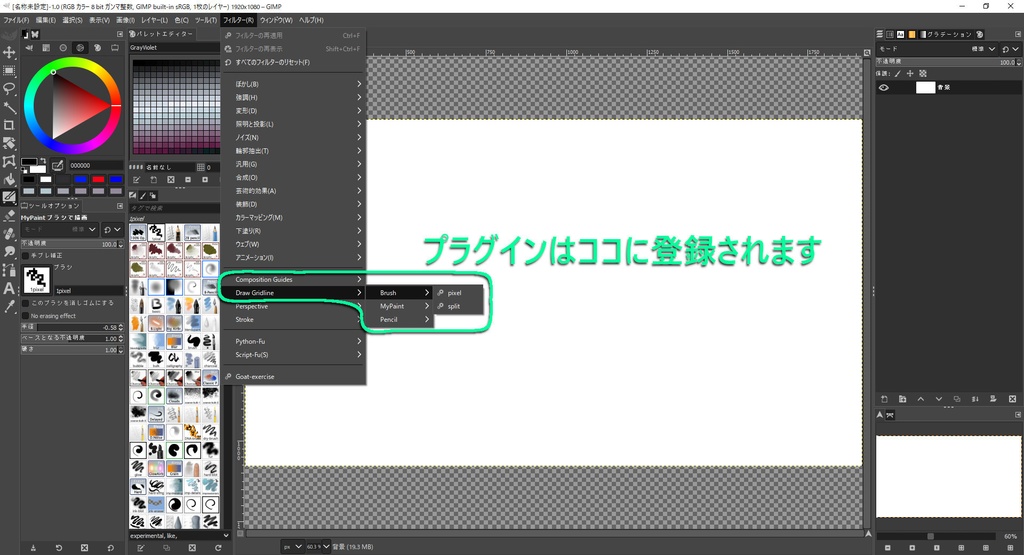Select the Text tool
Image resolution: width=1024 pixels, height=555 pixels.
9,288
